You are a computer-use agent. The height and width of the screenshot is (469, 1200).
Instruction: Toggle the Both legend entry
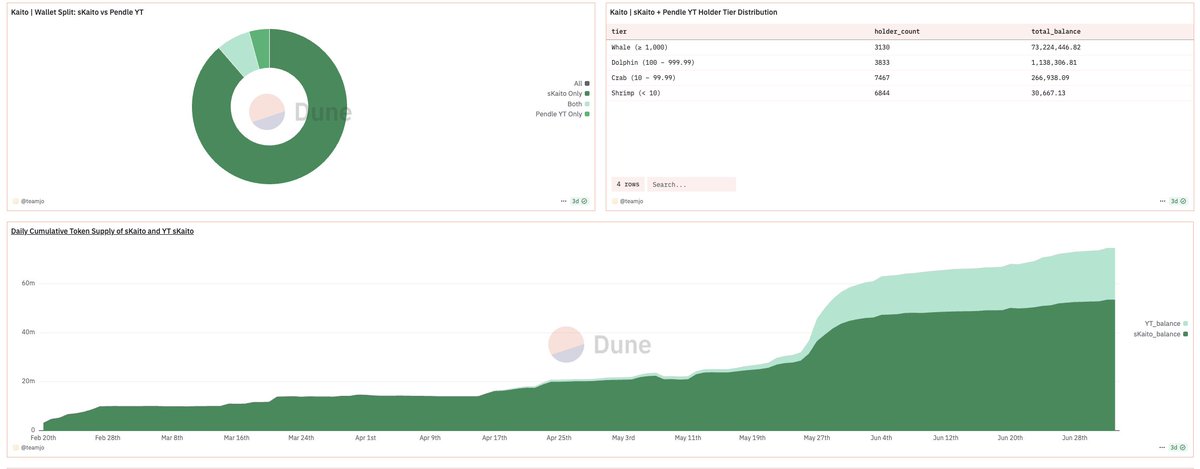coord(579,103)
